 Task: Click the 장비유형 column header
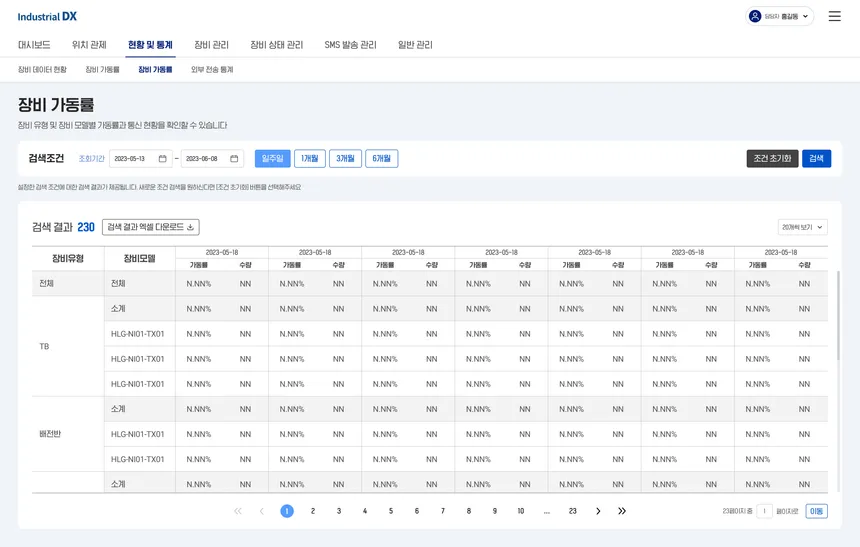(68, 258)
